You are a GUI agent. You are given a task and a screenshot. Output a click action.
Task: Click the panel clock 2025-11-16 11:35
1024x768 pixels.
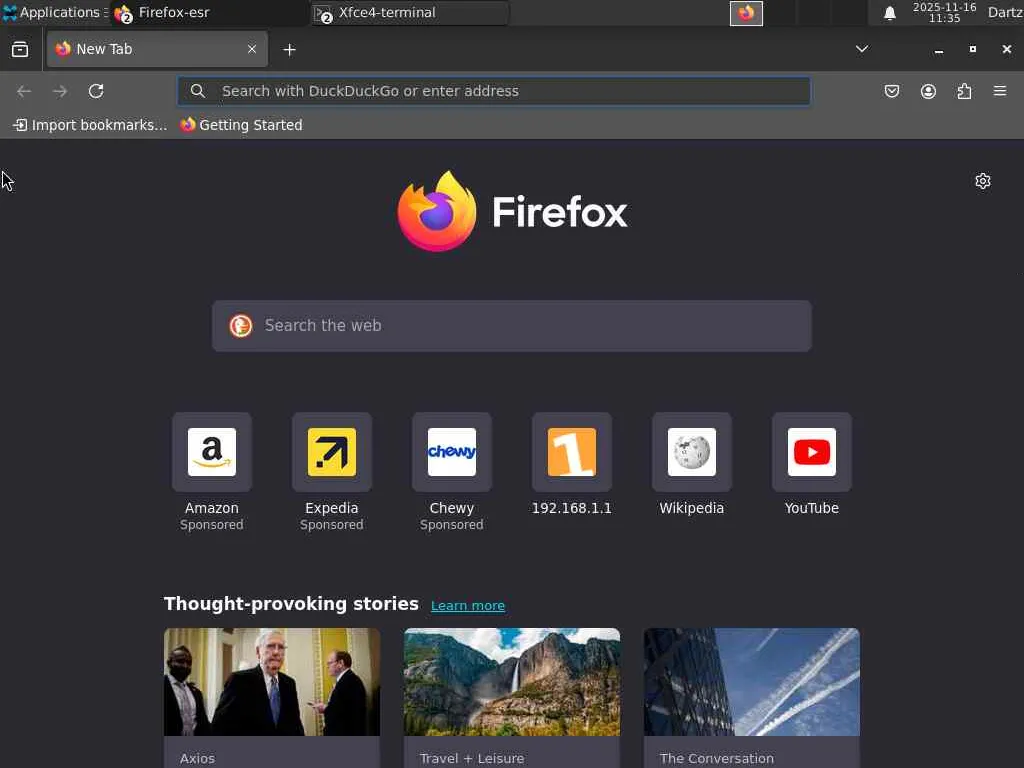(944, 12)
